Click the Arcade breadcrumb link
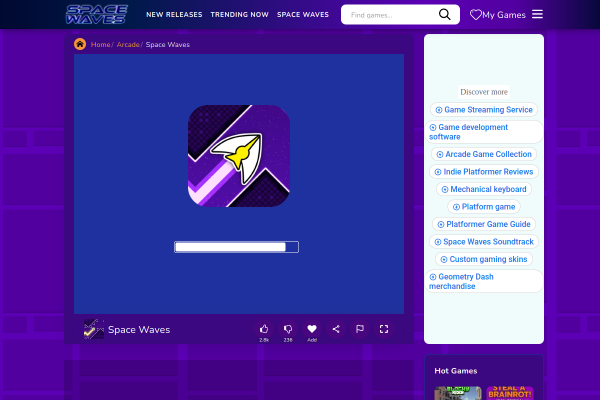 [128, 45]
